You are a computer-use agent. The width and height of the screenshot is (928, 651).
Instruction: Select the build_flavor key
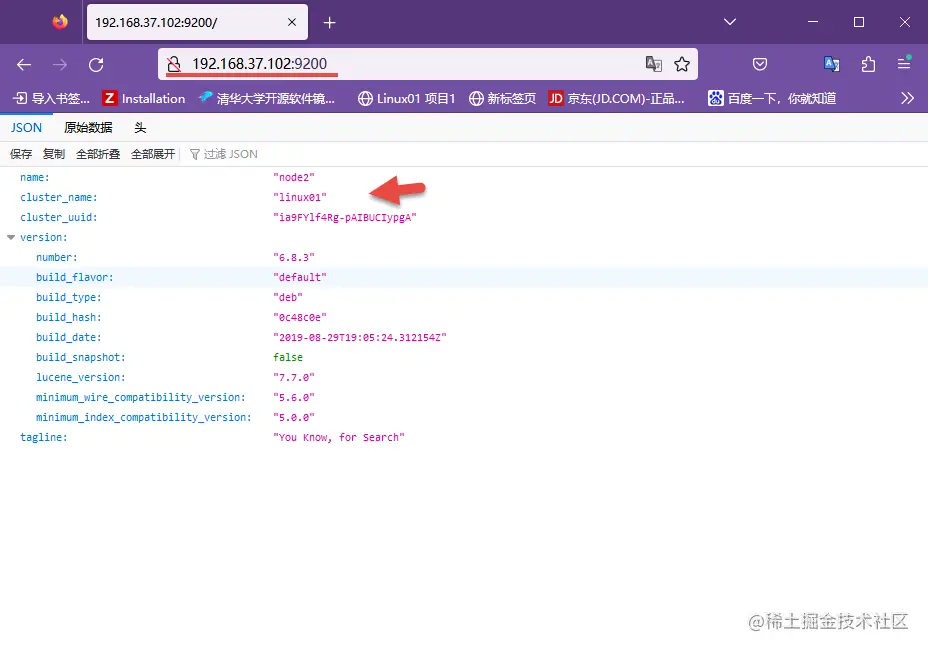coord(75,278)
